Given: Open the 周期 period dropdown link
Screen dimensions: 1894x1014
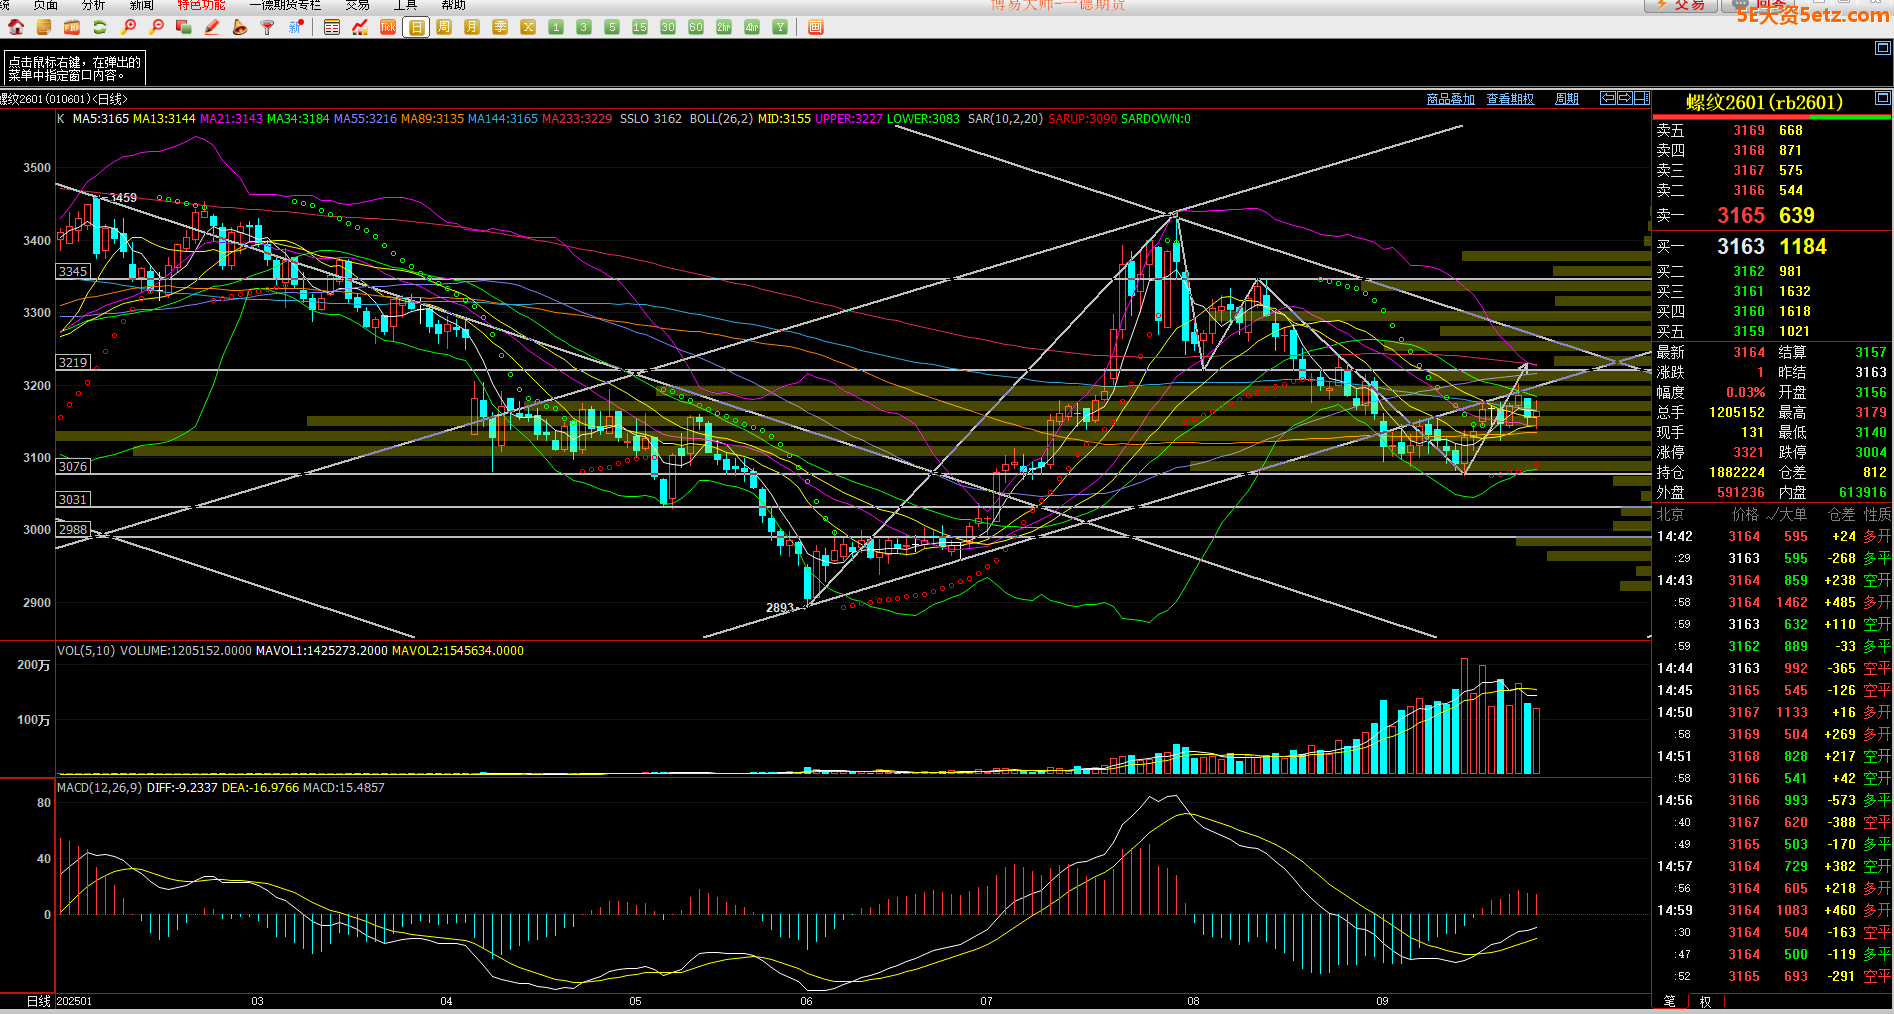Looking at the screenshot, I should pos(1566,99).
